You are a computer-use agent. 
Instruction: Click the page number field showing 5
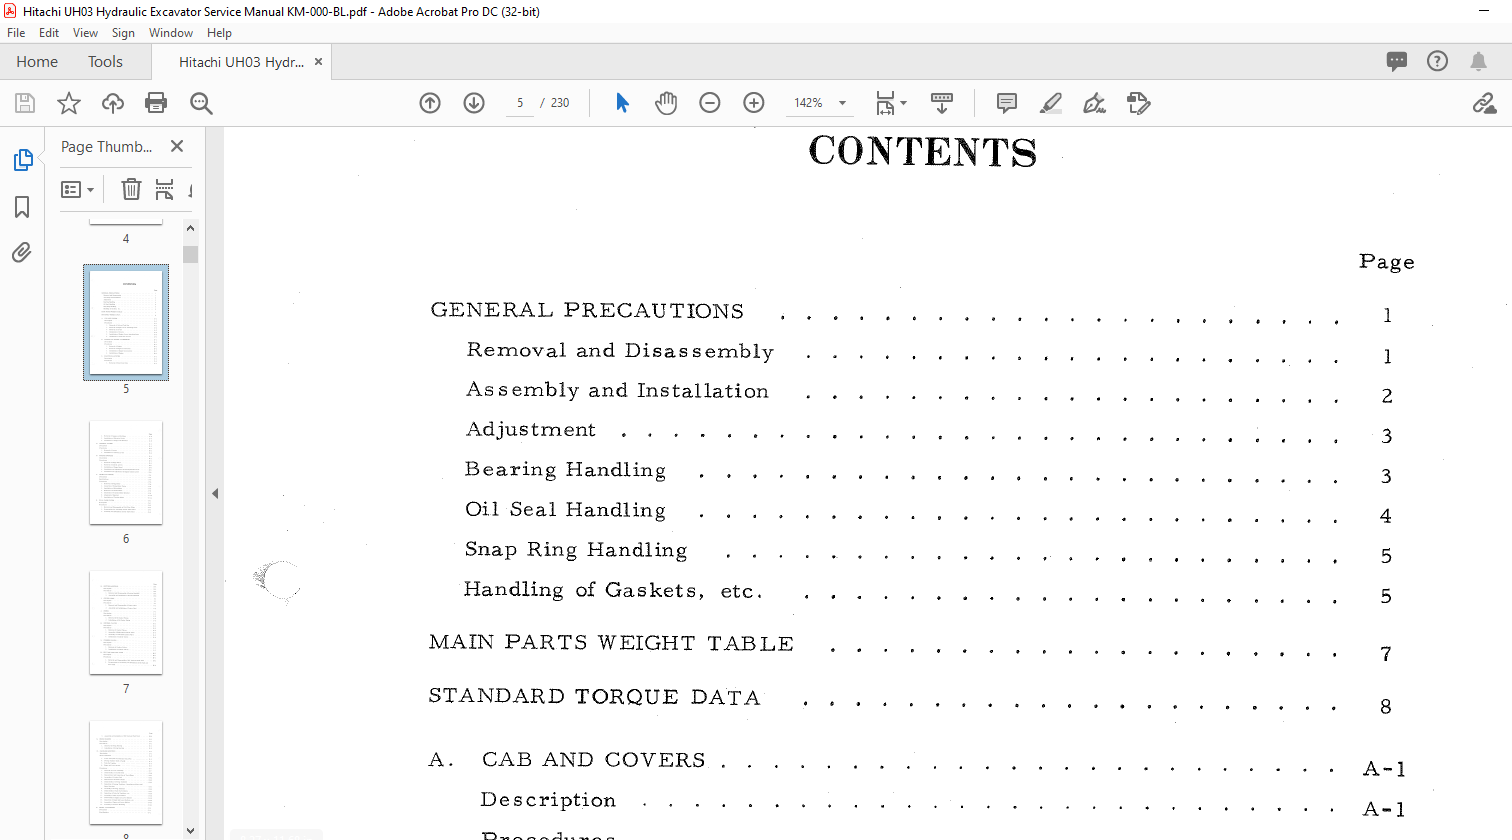[520, 103]
